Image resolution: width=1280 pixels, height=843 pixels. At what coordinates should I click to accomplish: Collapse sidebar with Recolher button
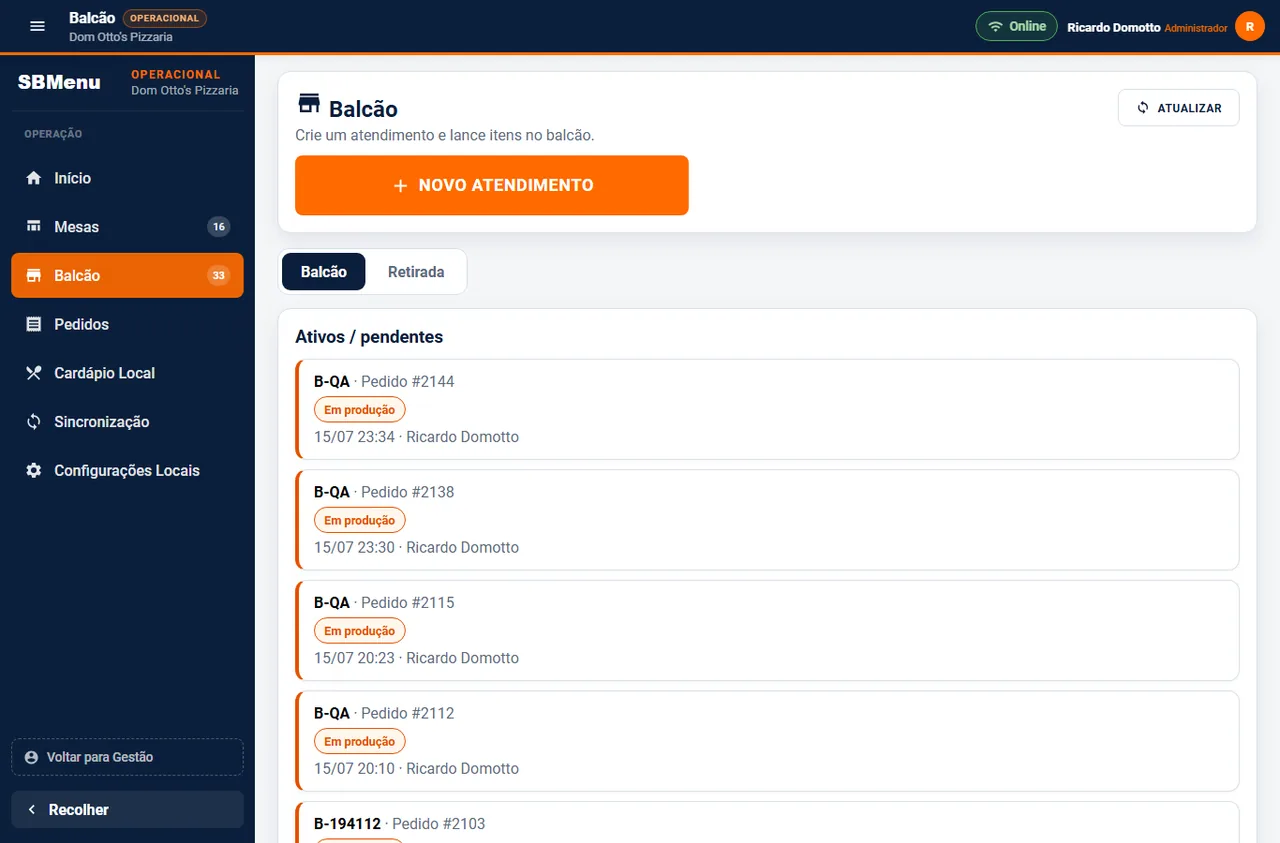point(127,810)
